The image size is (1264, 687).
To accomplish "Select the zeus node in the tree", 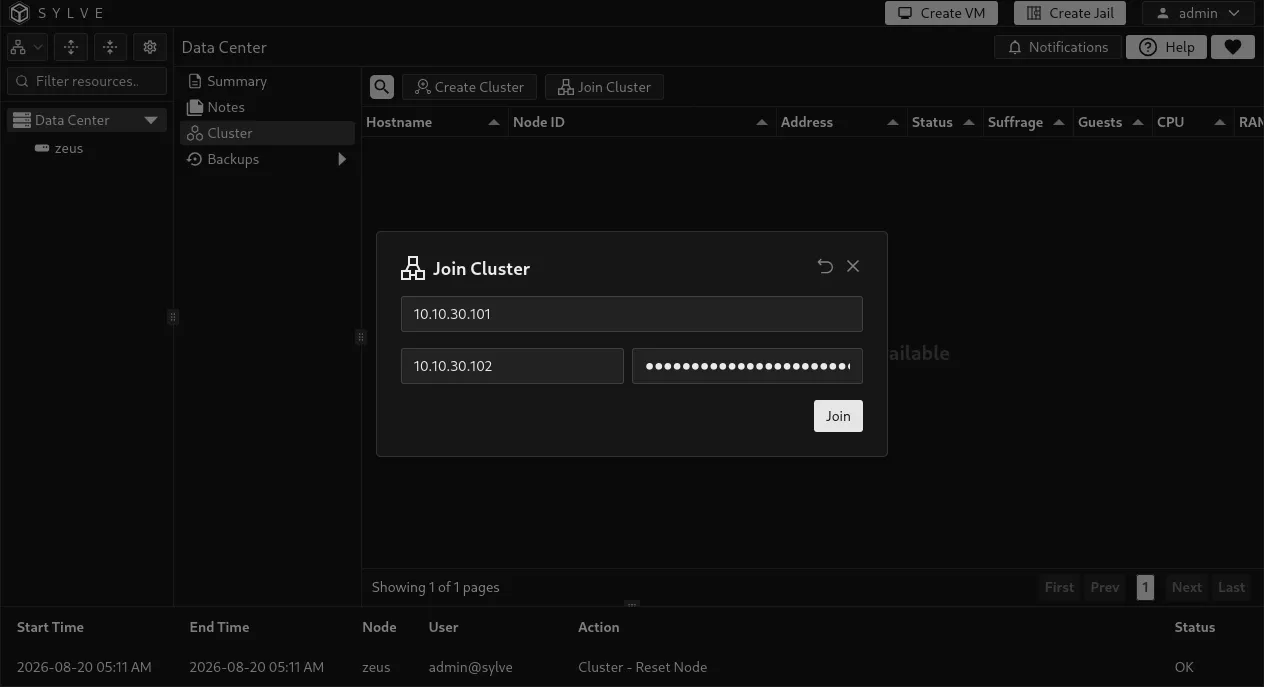I will 69,148.
